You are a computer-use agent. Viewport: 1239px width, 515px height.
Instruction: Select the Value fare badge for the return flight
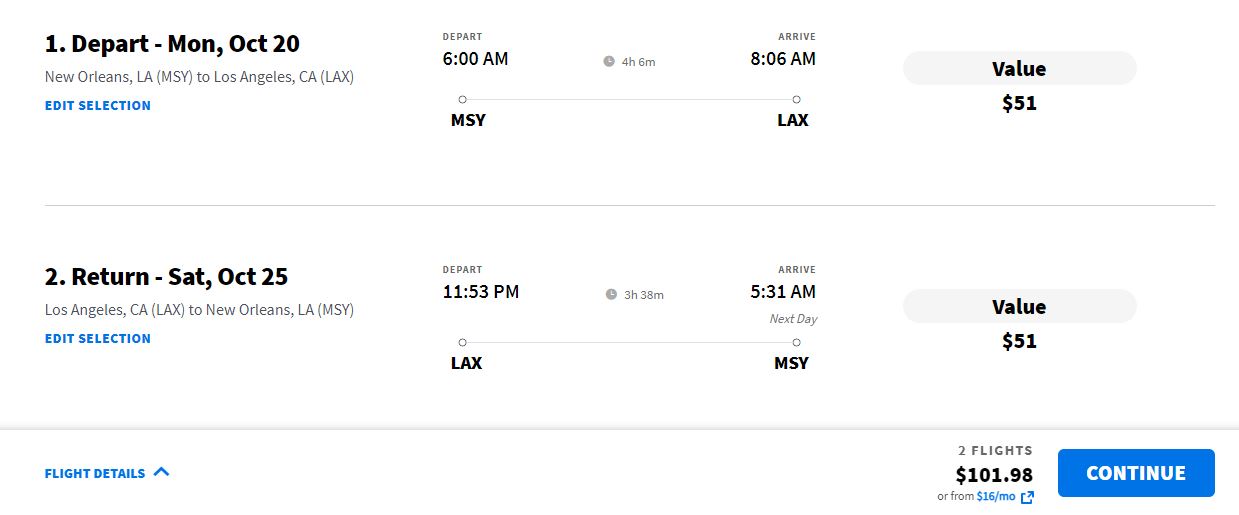pyautogui.click(x=1019, y=306)
